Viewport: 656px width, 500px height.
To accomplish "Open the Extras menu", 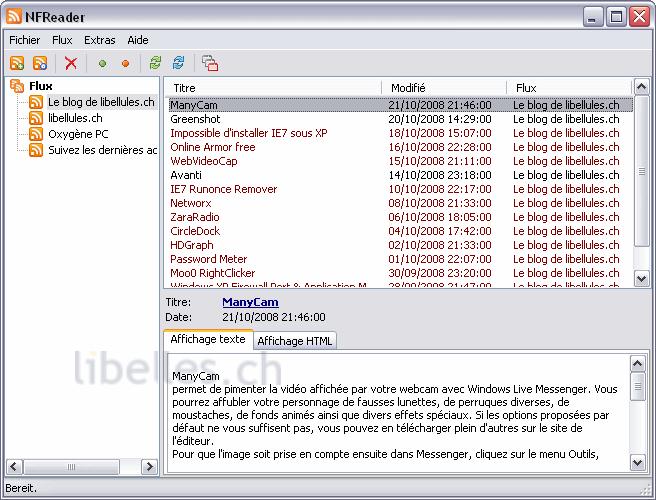I will (100, 40).
